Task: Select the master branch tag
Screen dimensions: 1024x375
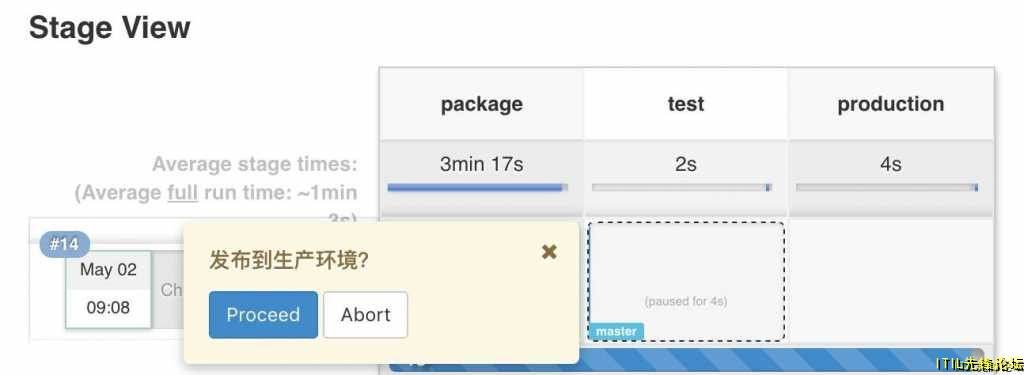Action: (x=616, y=331)
